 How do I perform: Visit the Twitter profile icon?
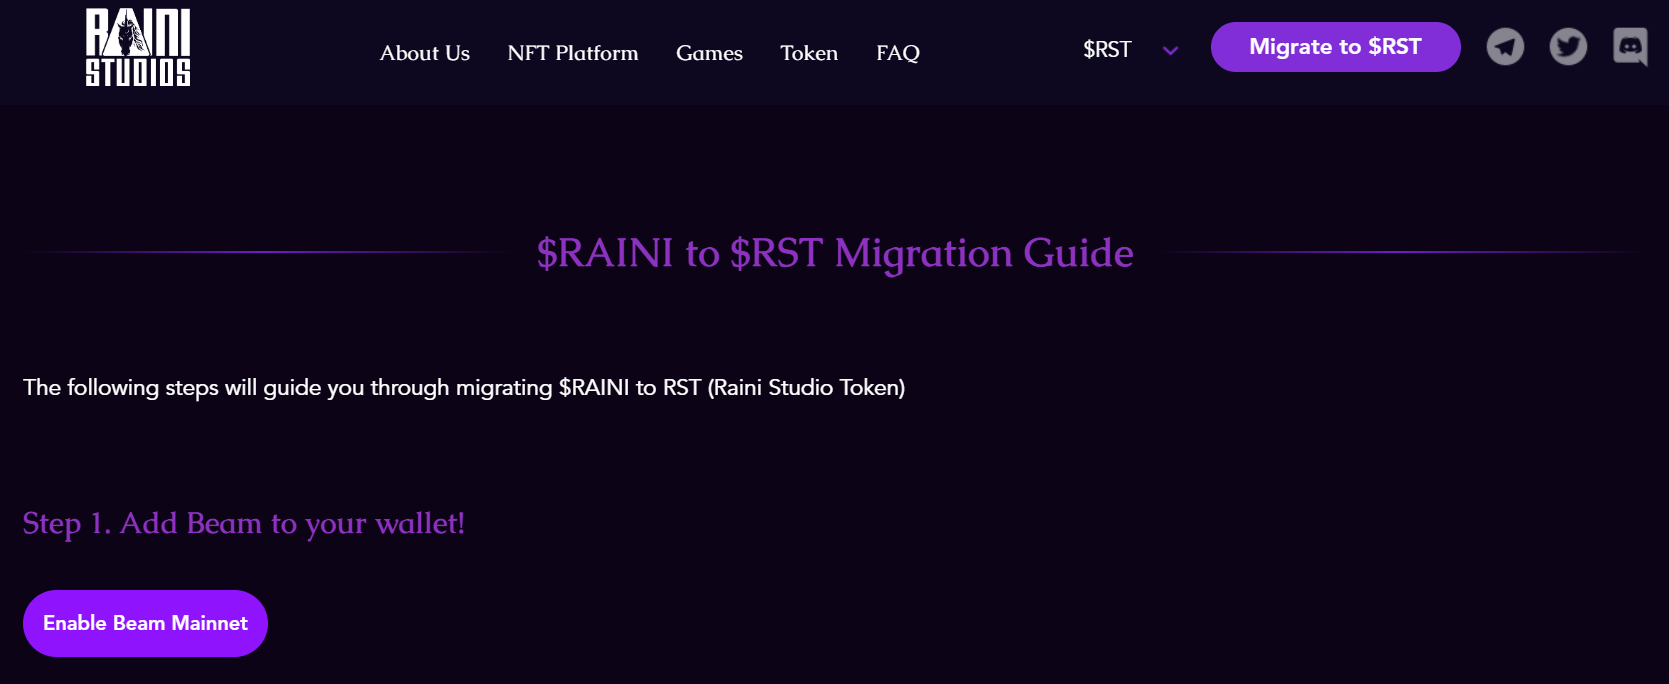coord(1568,46)
